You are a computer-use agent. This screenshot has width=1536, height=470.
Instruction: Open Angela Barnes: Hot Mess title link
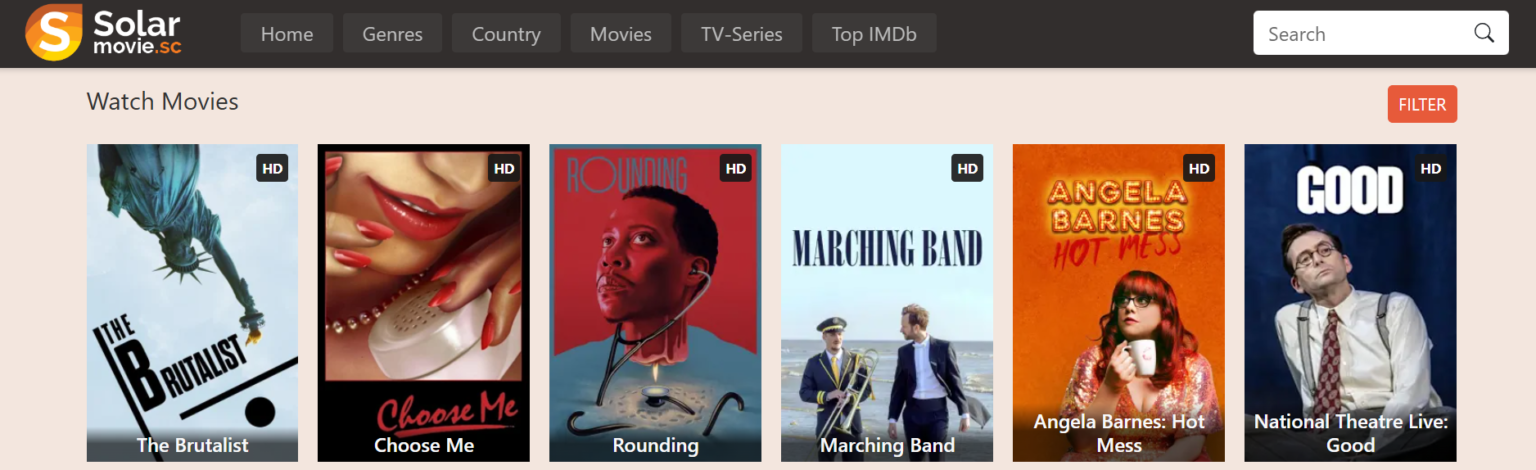1119,433
